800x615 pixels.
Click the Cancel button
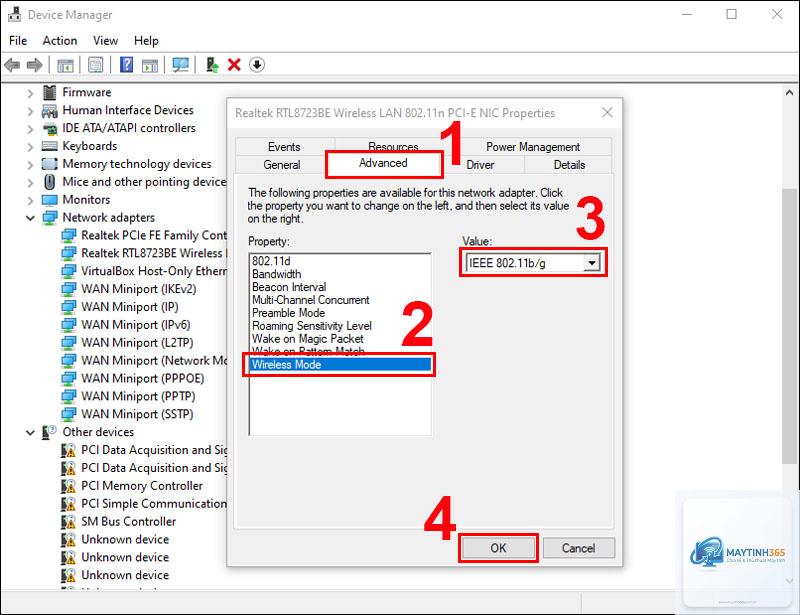pos(578,548)
